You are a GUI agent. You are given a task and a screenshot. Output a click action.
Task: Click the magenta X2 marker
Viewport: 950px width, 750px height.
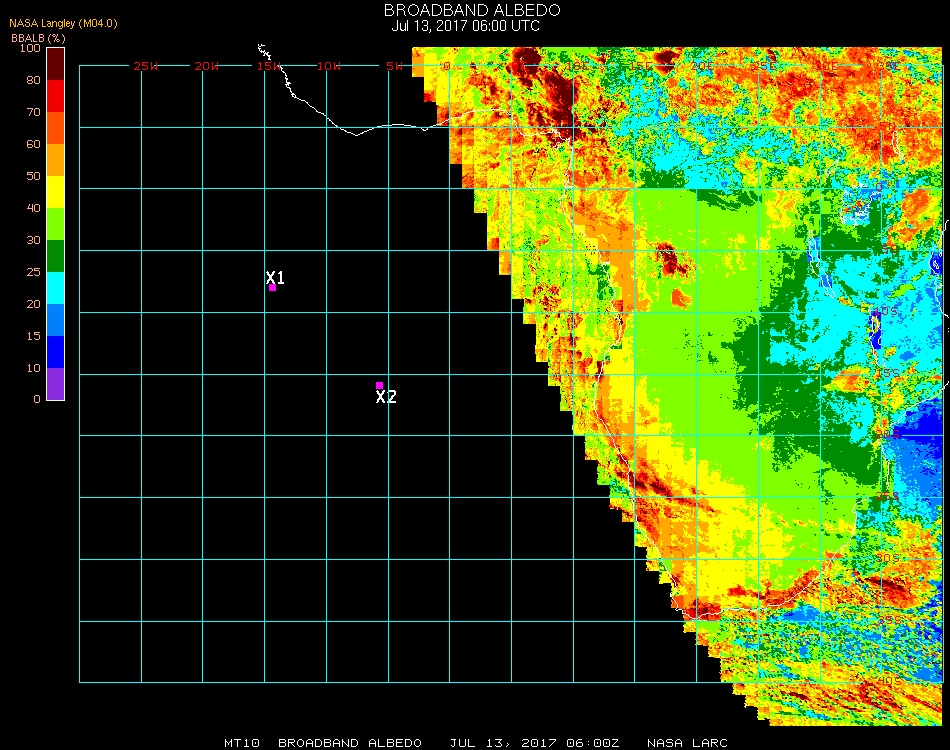379,386
